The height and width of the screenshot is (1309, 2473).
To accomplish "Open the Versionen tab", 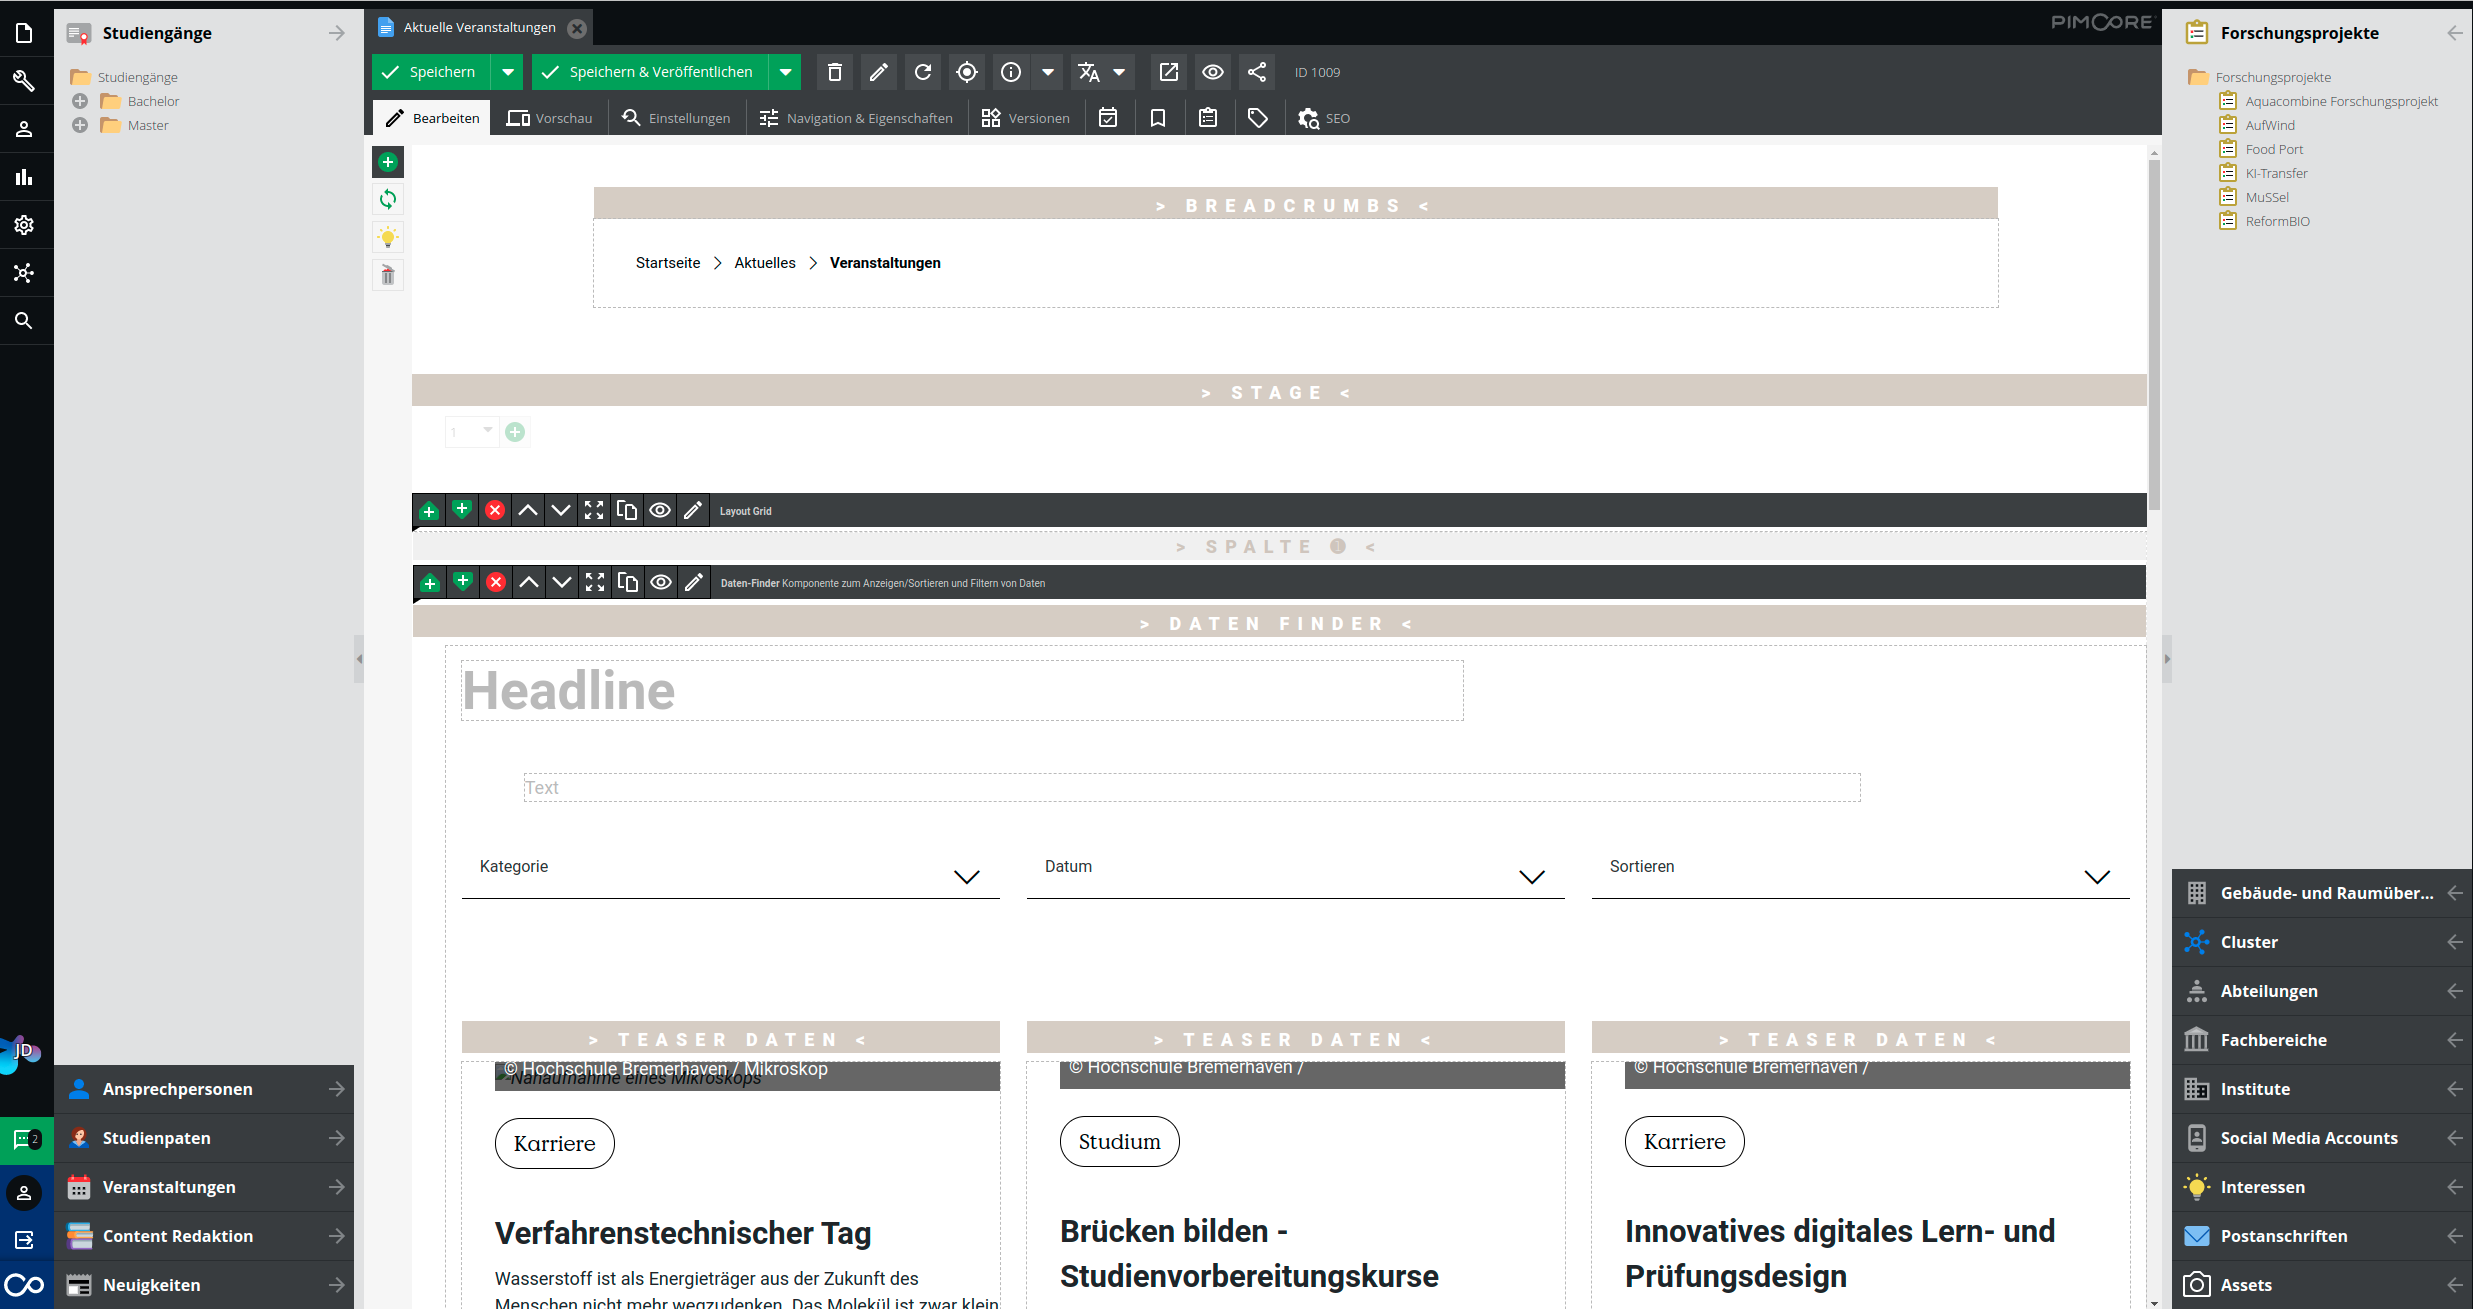I will click(1026, 118).
